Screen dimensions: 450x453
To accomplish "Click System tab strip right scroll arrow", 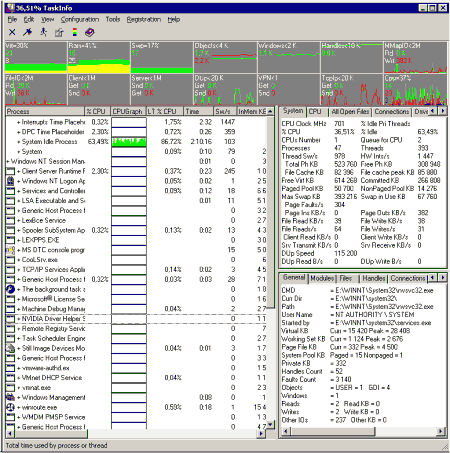I will pos(443,111).
